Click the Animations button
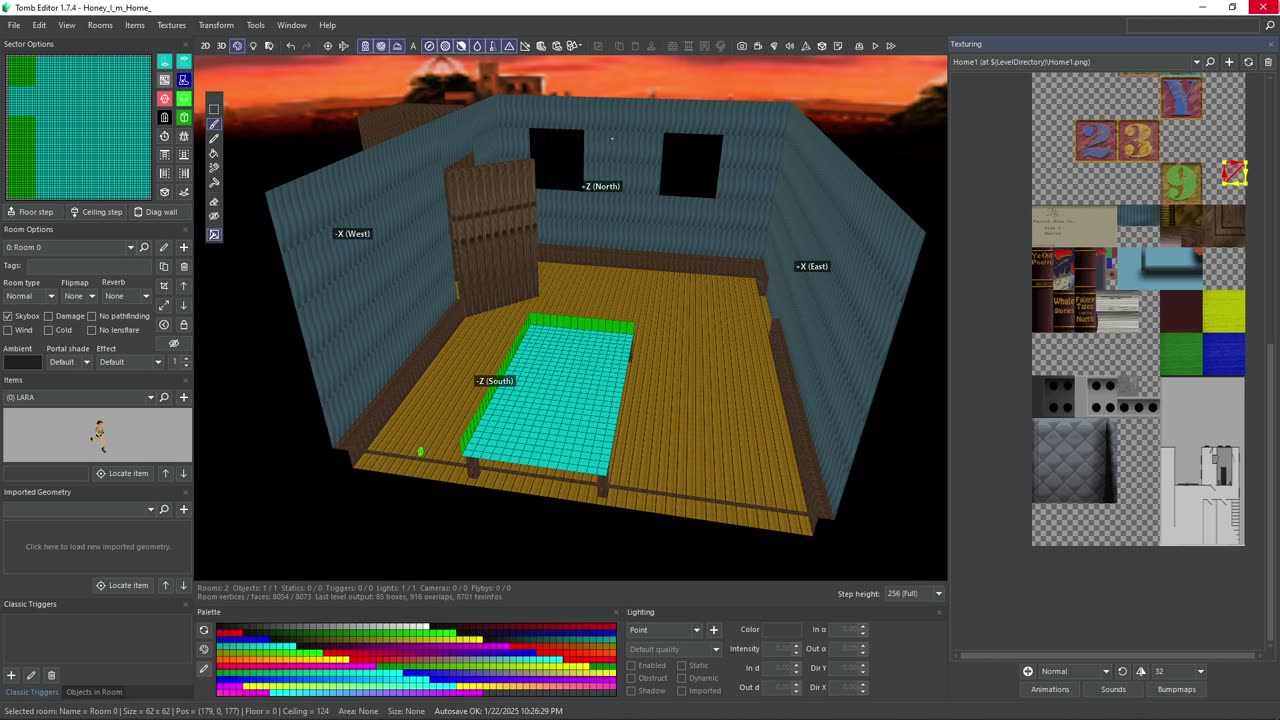Screen dimensions: 1280x720 [x=1050, y=689]
